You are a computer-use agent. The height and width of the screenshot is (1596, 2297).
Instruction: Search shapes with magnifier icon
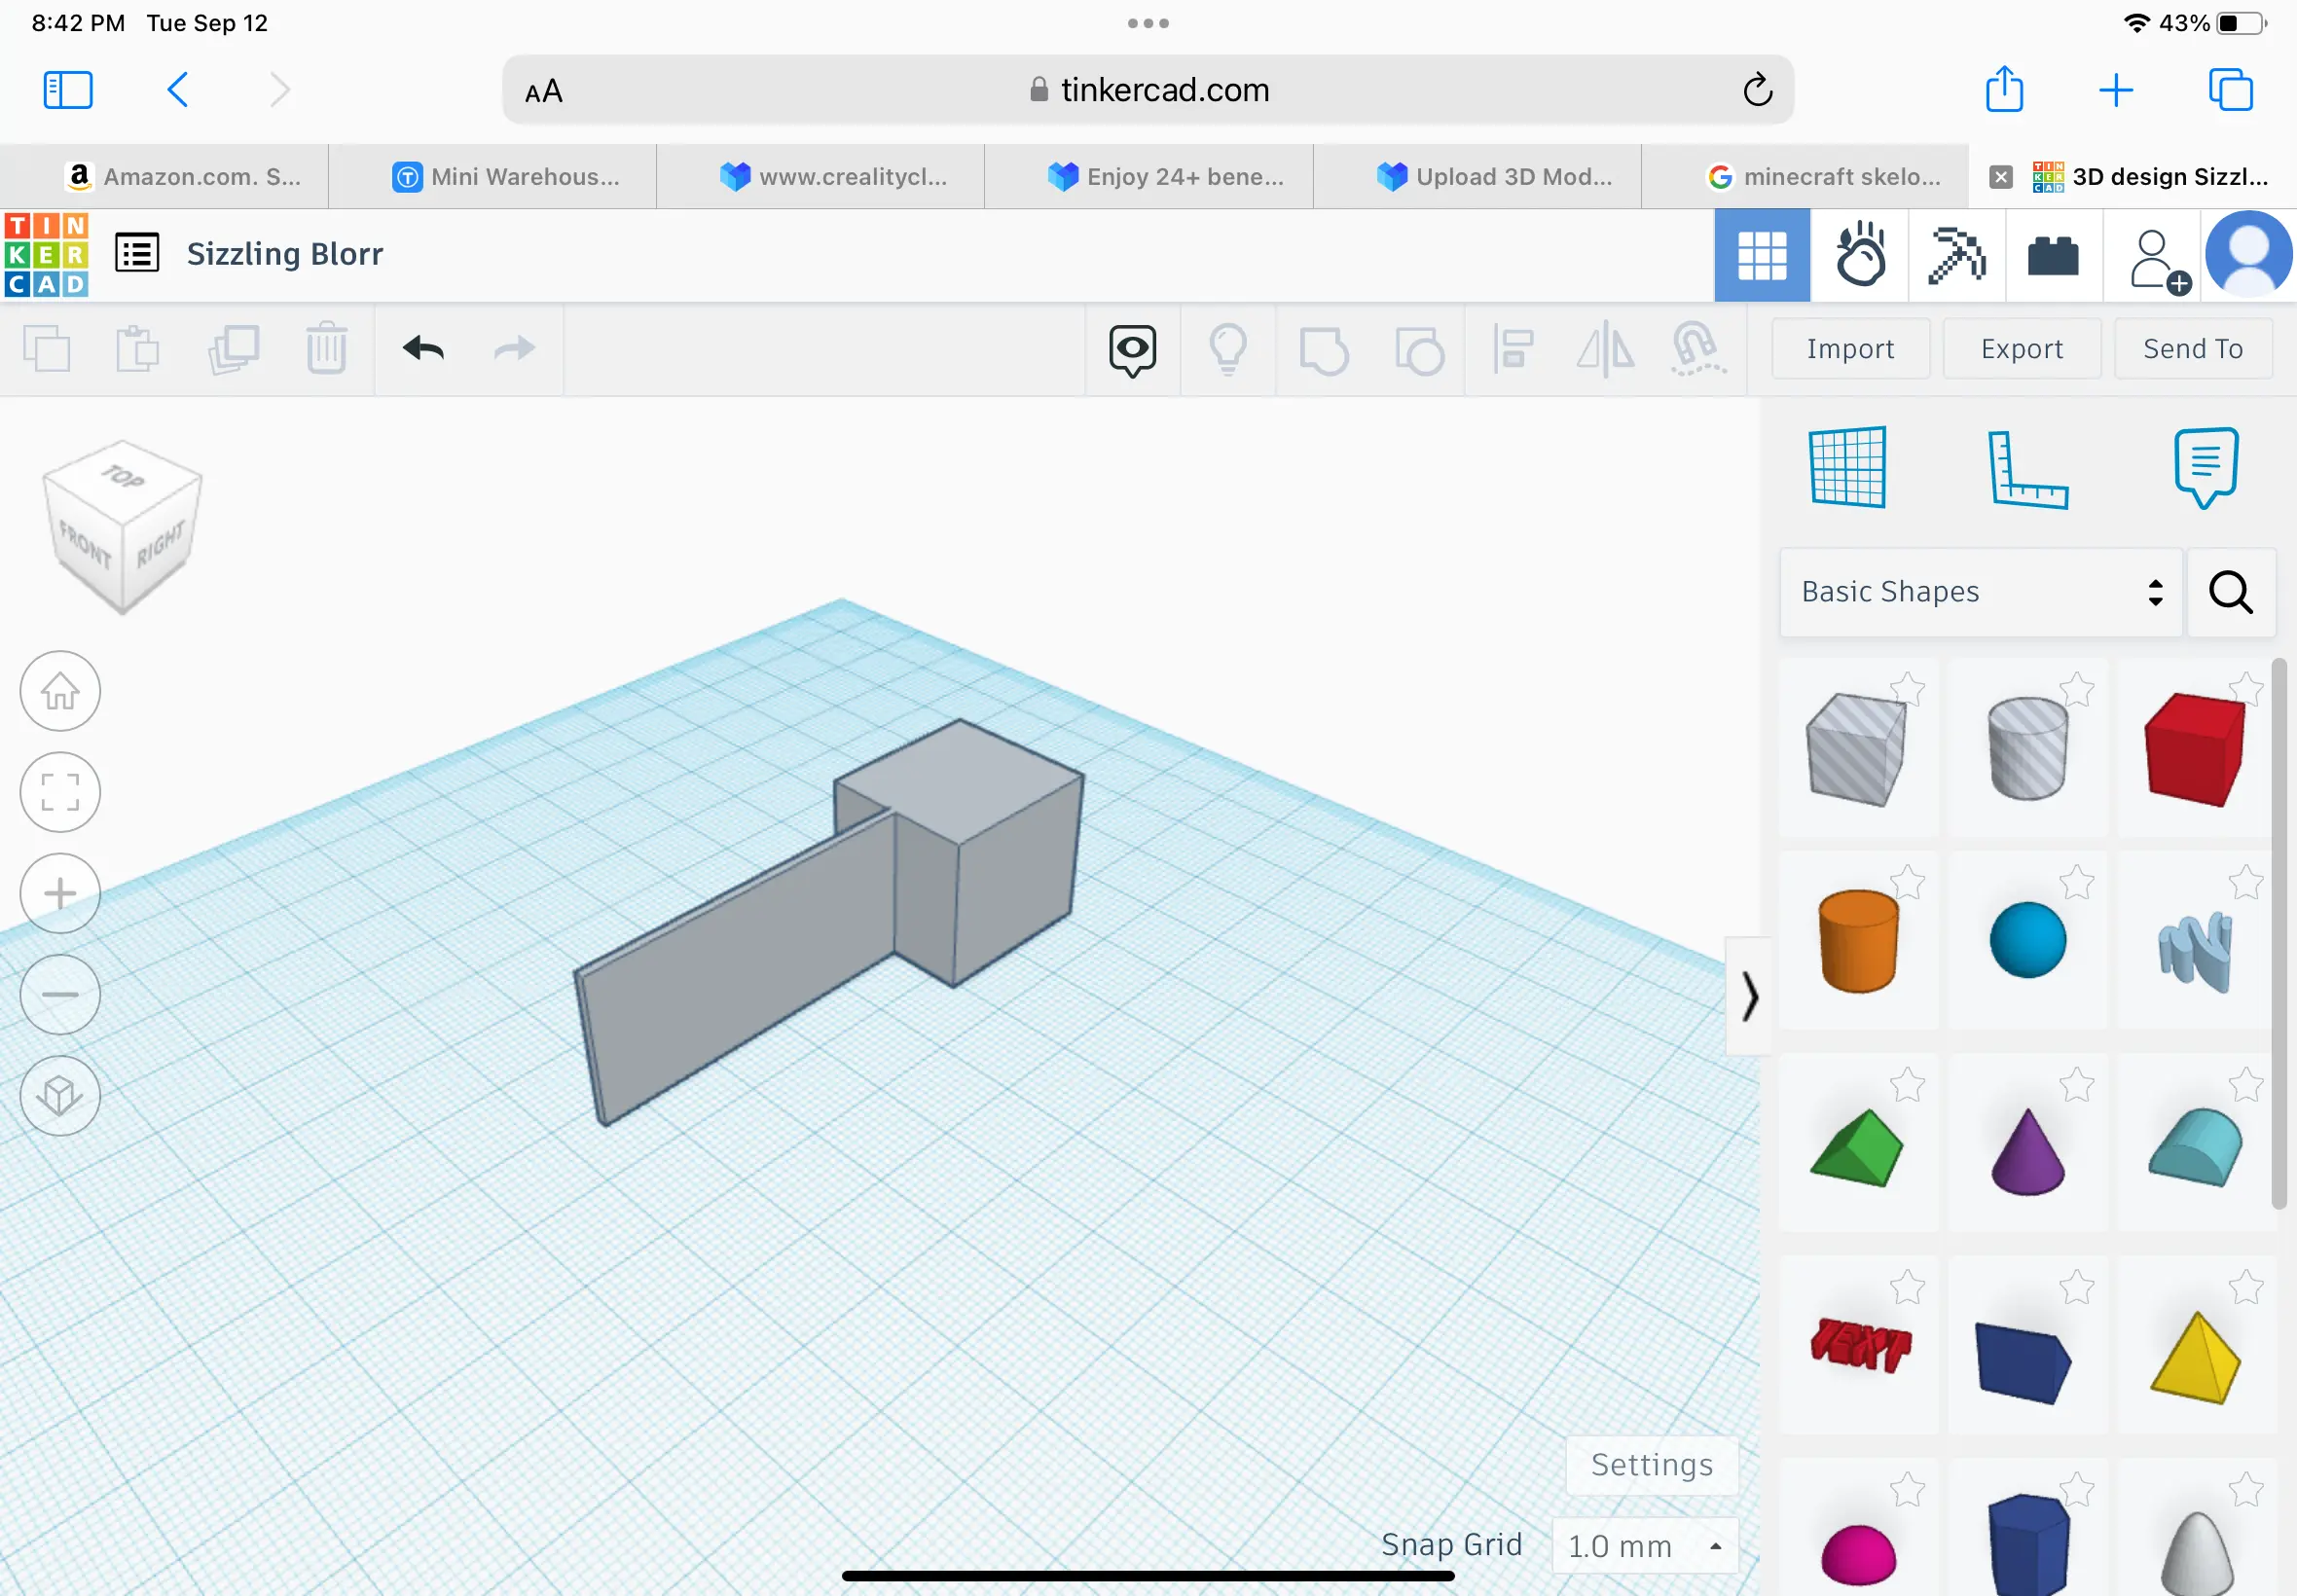pyautogui.click(x=2231, y=592)
